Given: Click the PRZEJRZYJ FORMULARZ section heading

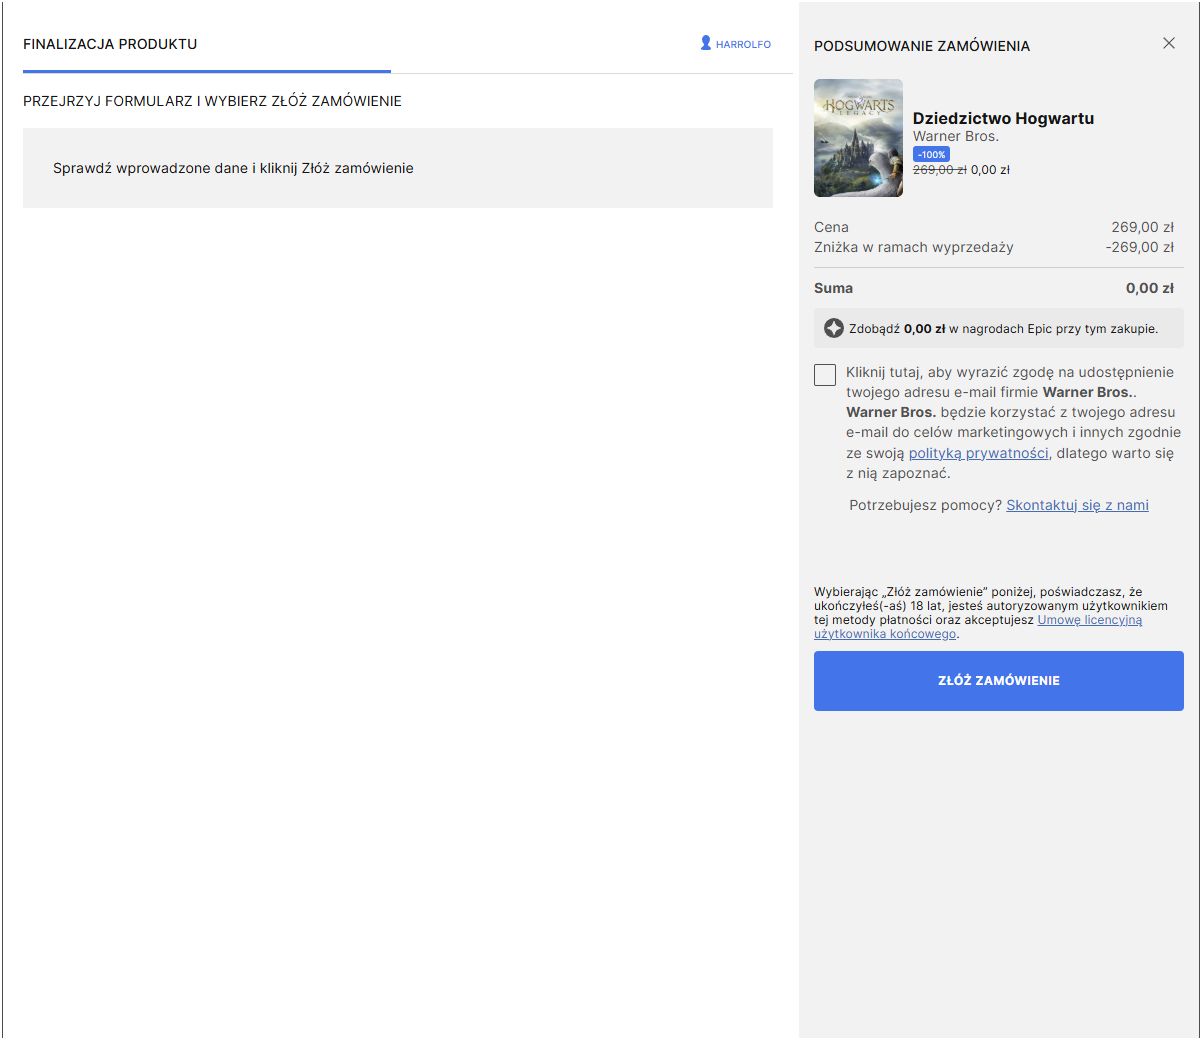Looking at the screenshot, I should pyautogui.click(x=212, y=101).
